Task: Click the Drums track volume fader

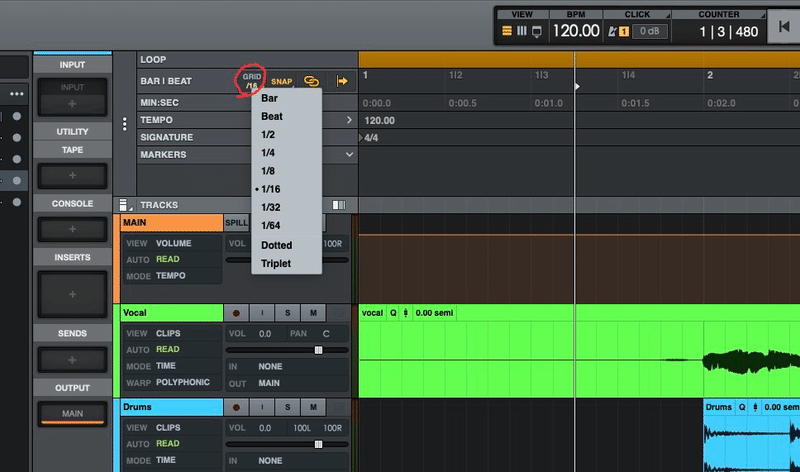Action: tap(318, 444)
